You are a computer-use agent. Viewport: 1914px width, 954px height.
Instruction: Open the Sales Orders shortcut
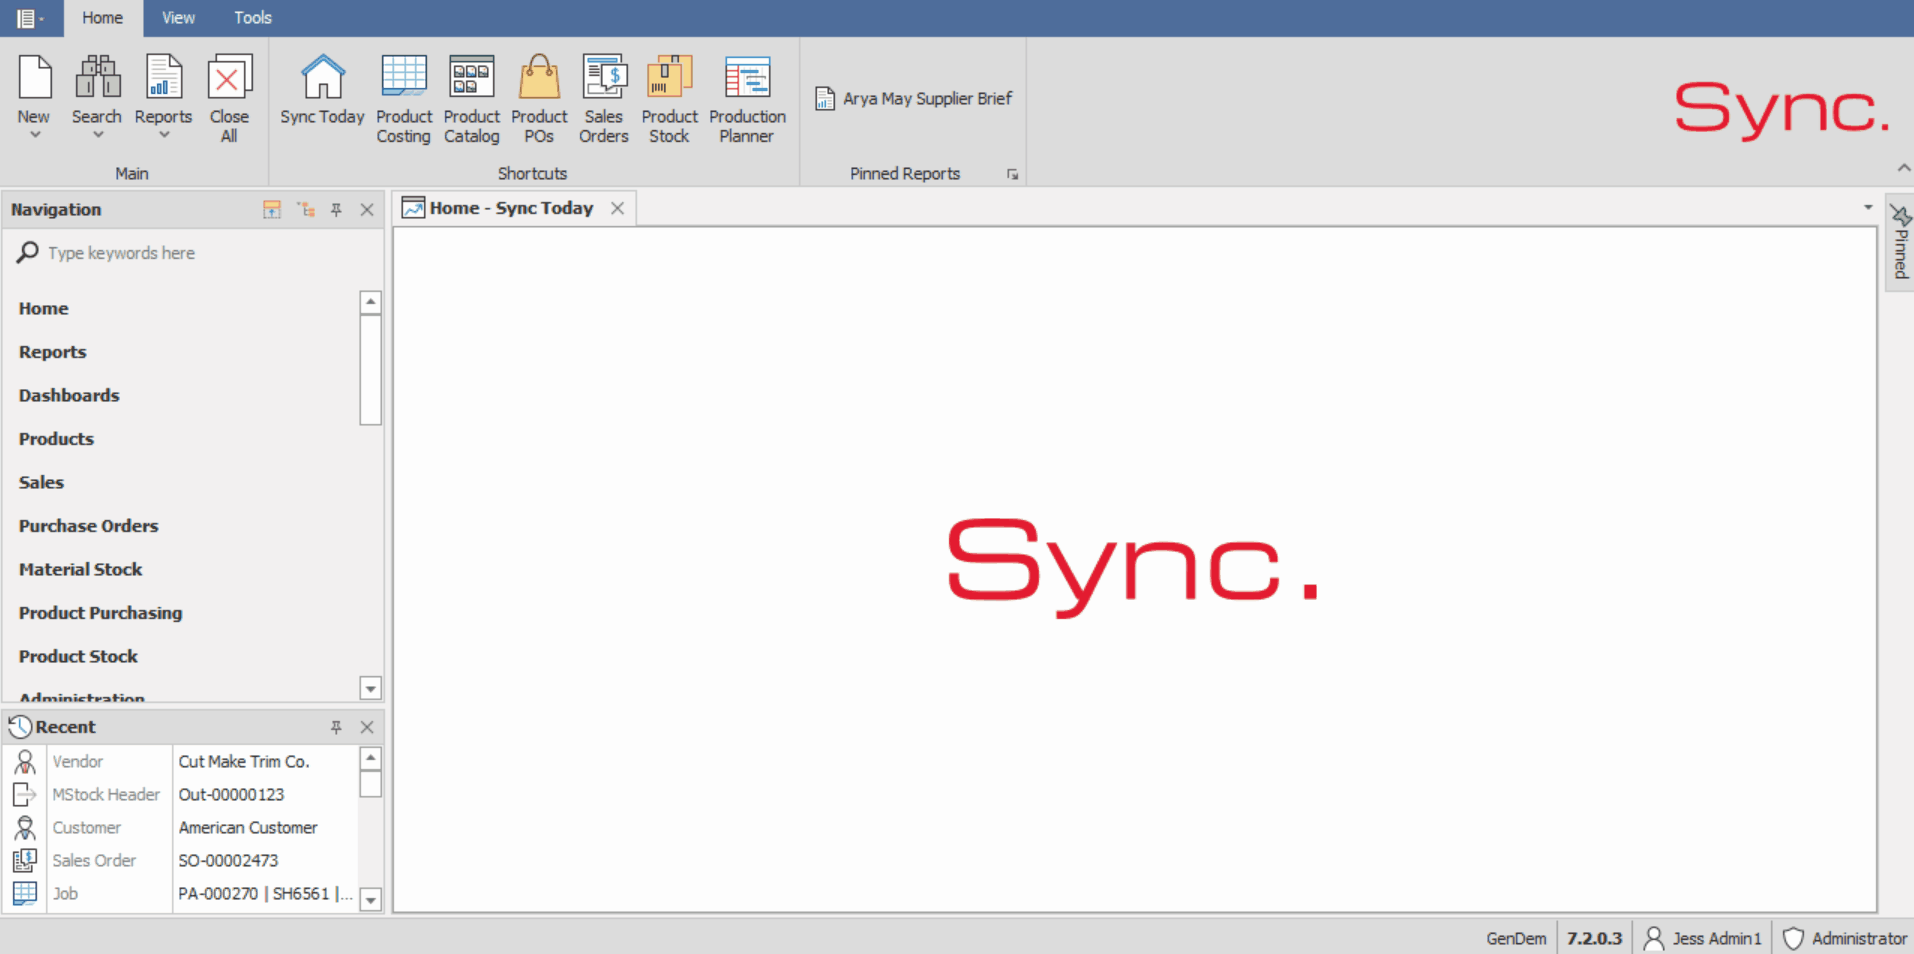tap(604, 99)
